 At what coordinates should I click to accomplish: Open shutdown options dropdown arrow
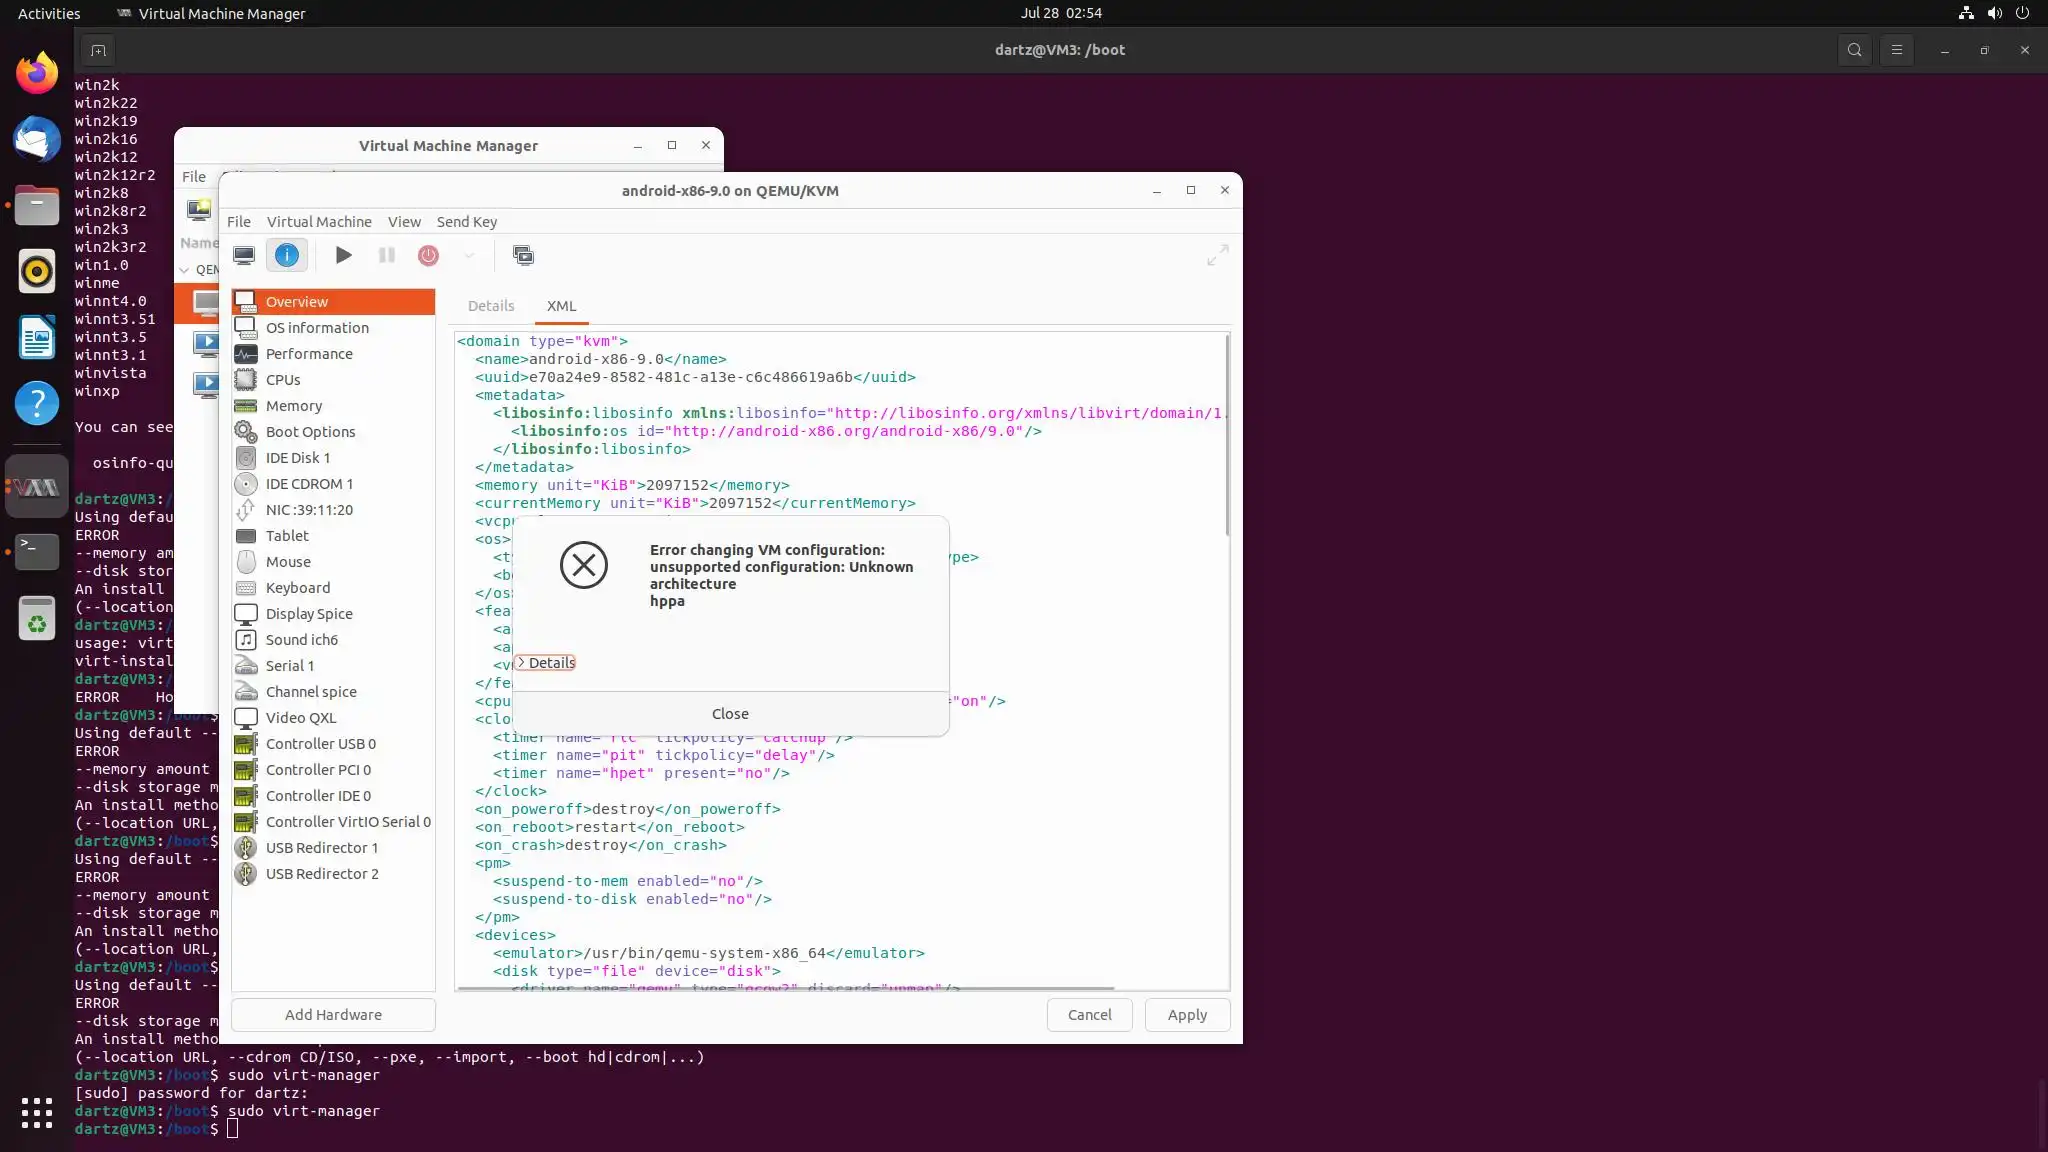point(469,255)
